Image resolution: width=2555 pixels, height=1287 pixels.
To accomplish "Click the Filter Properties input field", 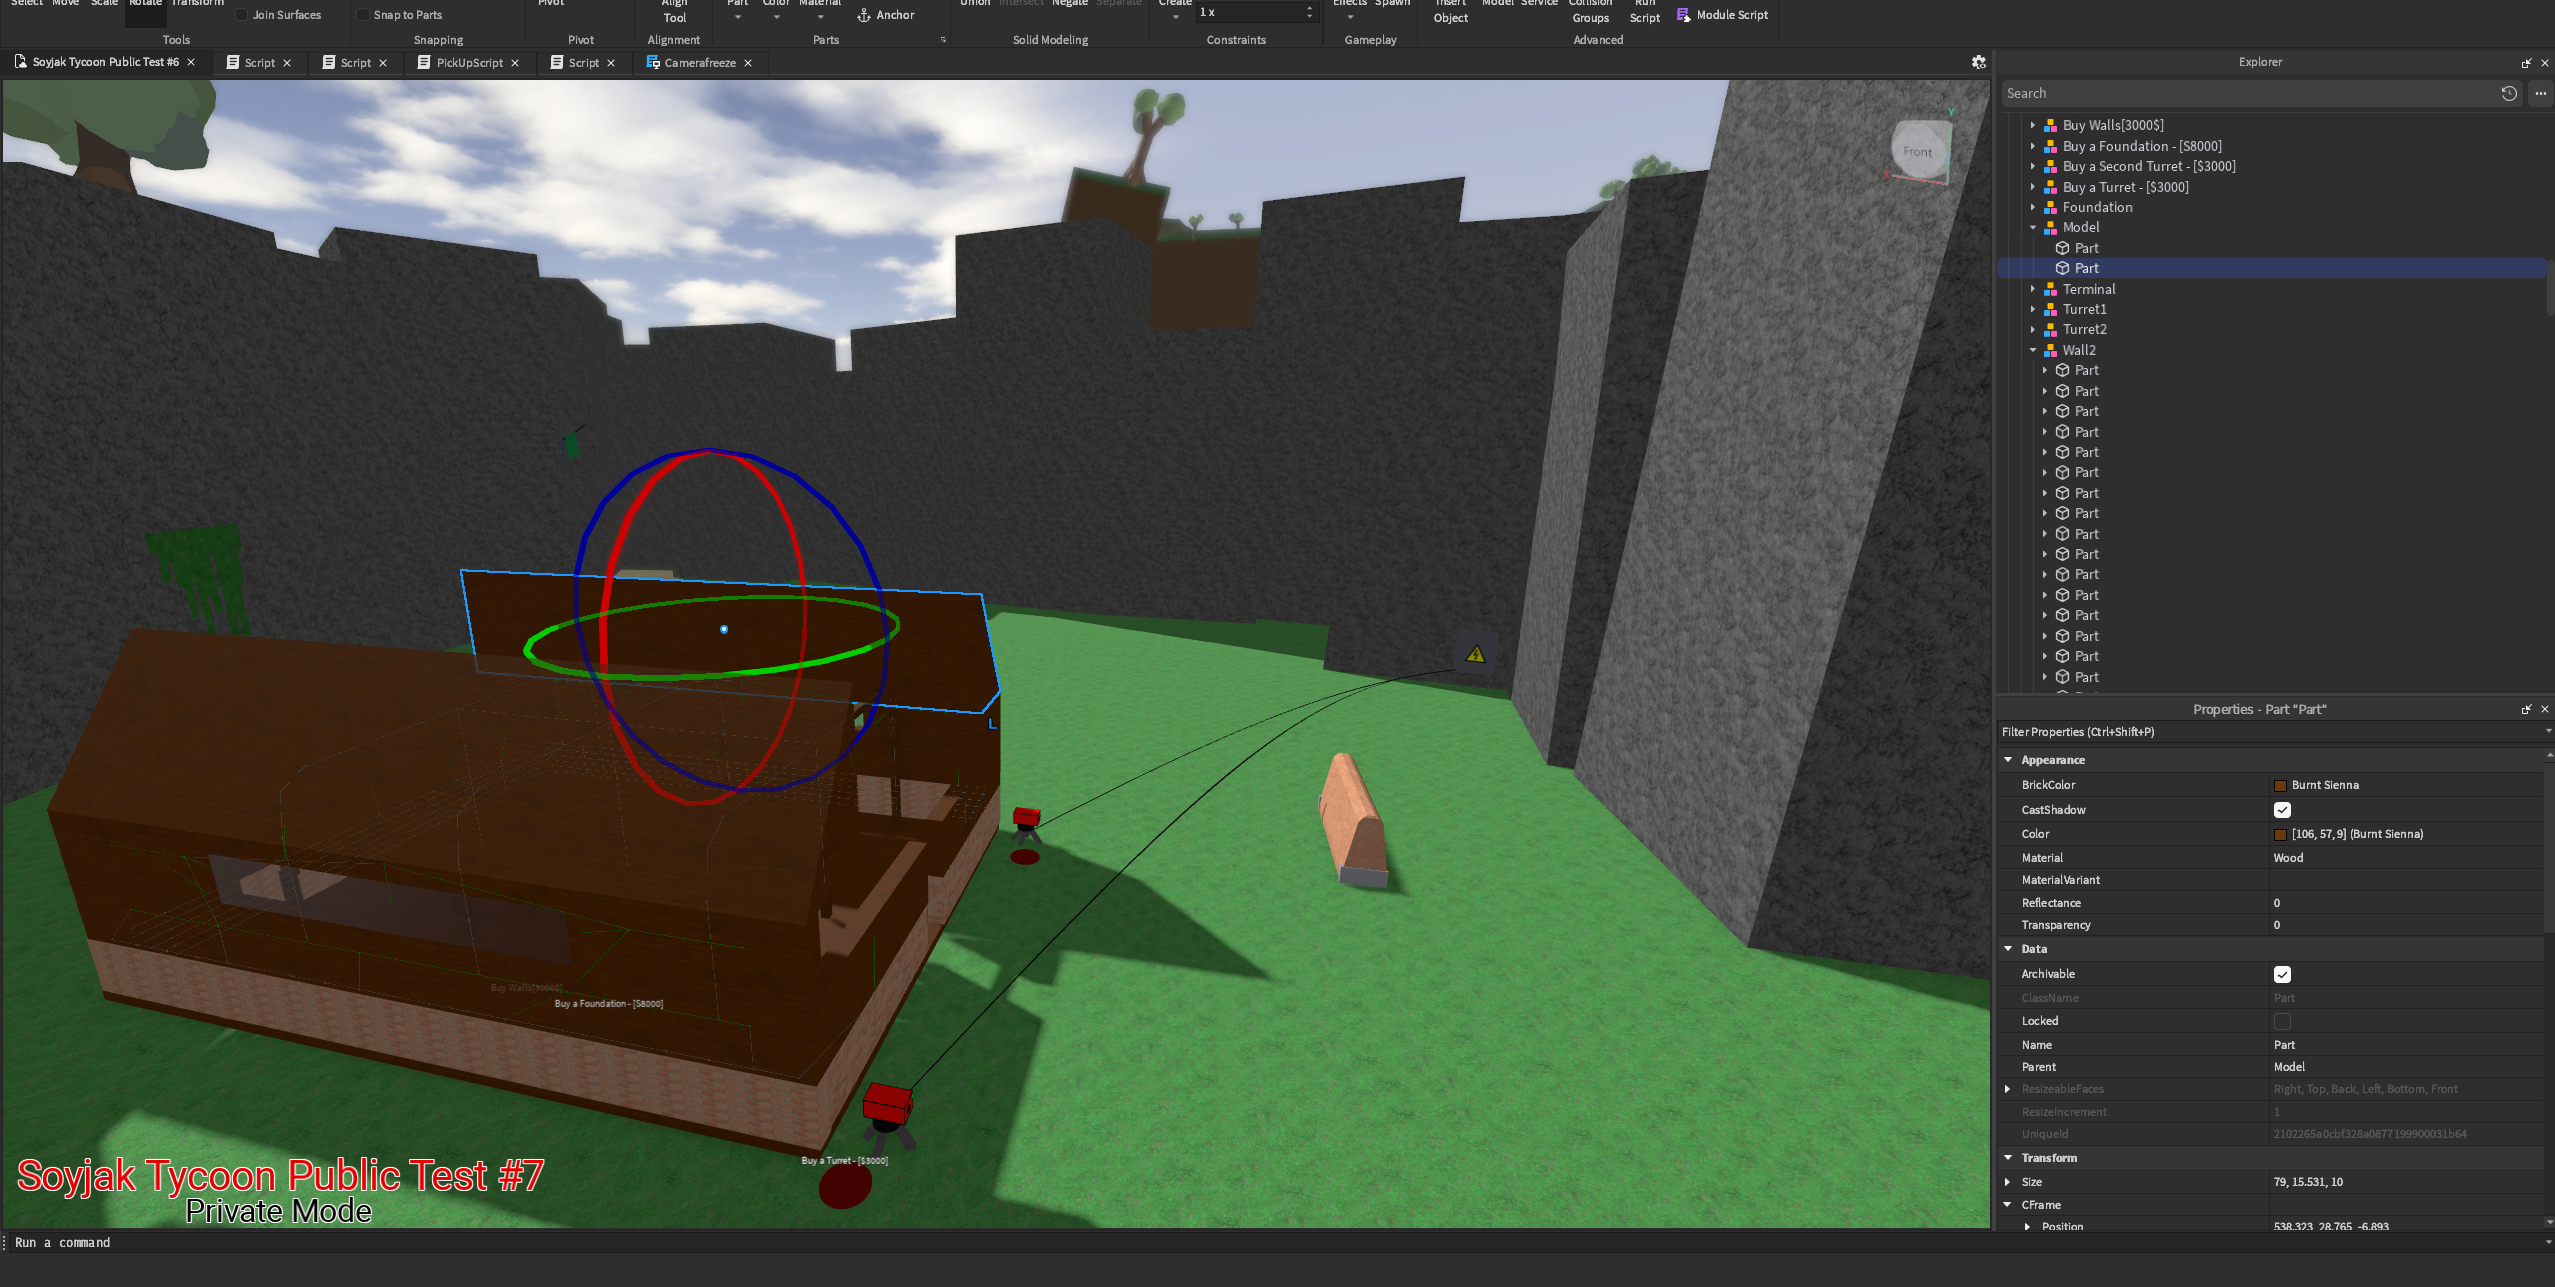I will click(x=2268, y=732).
